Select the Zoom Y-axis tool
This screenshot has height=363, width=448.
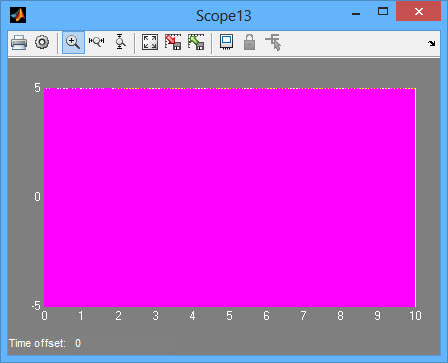tap(120, 42)
